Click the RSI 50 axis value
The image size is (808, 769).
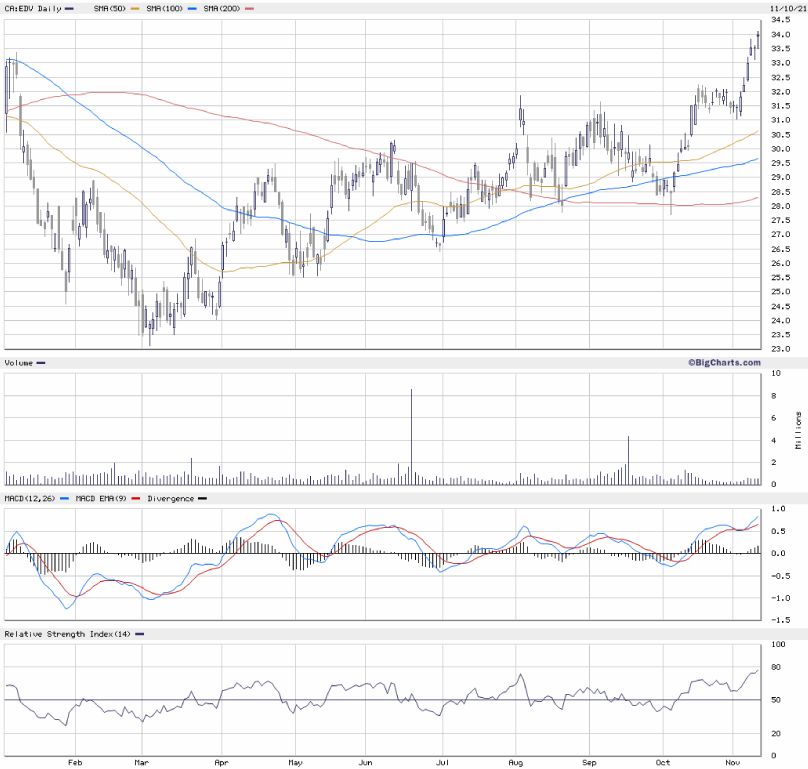tap(776, 700)
